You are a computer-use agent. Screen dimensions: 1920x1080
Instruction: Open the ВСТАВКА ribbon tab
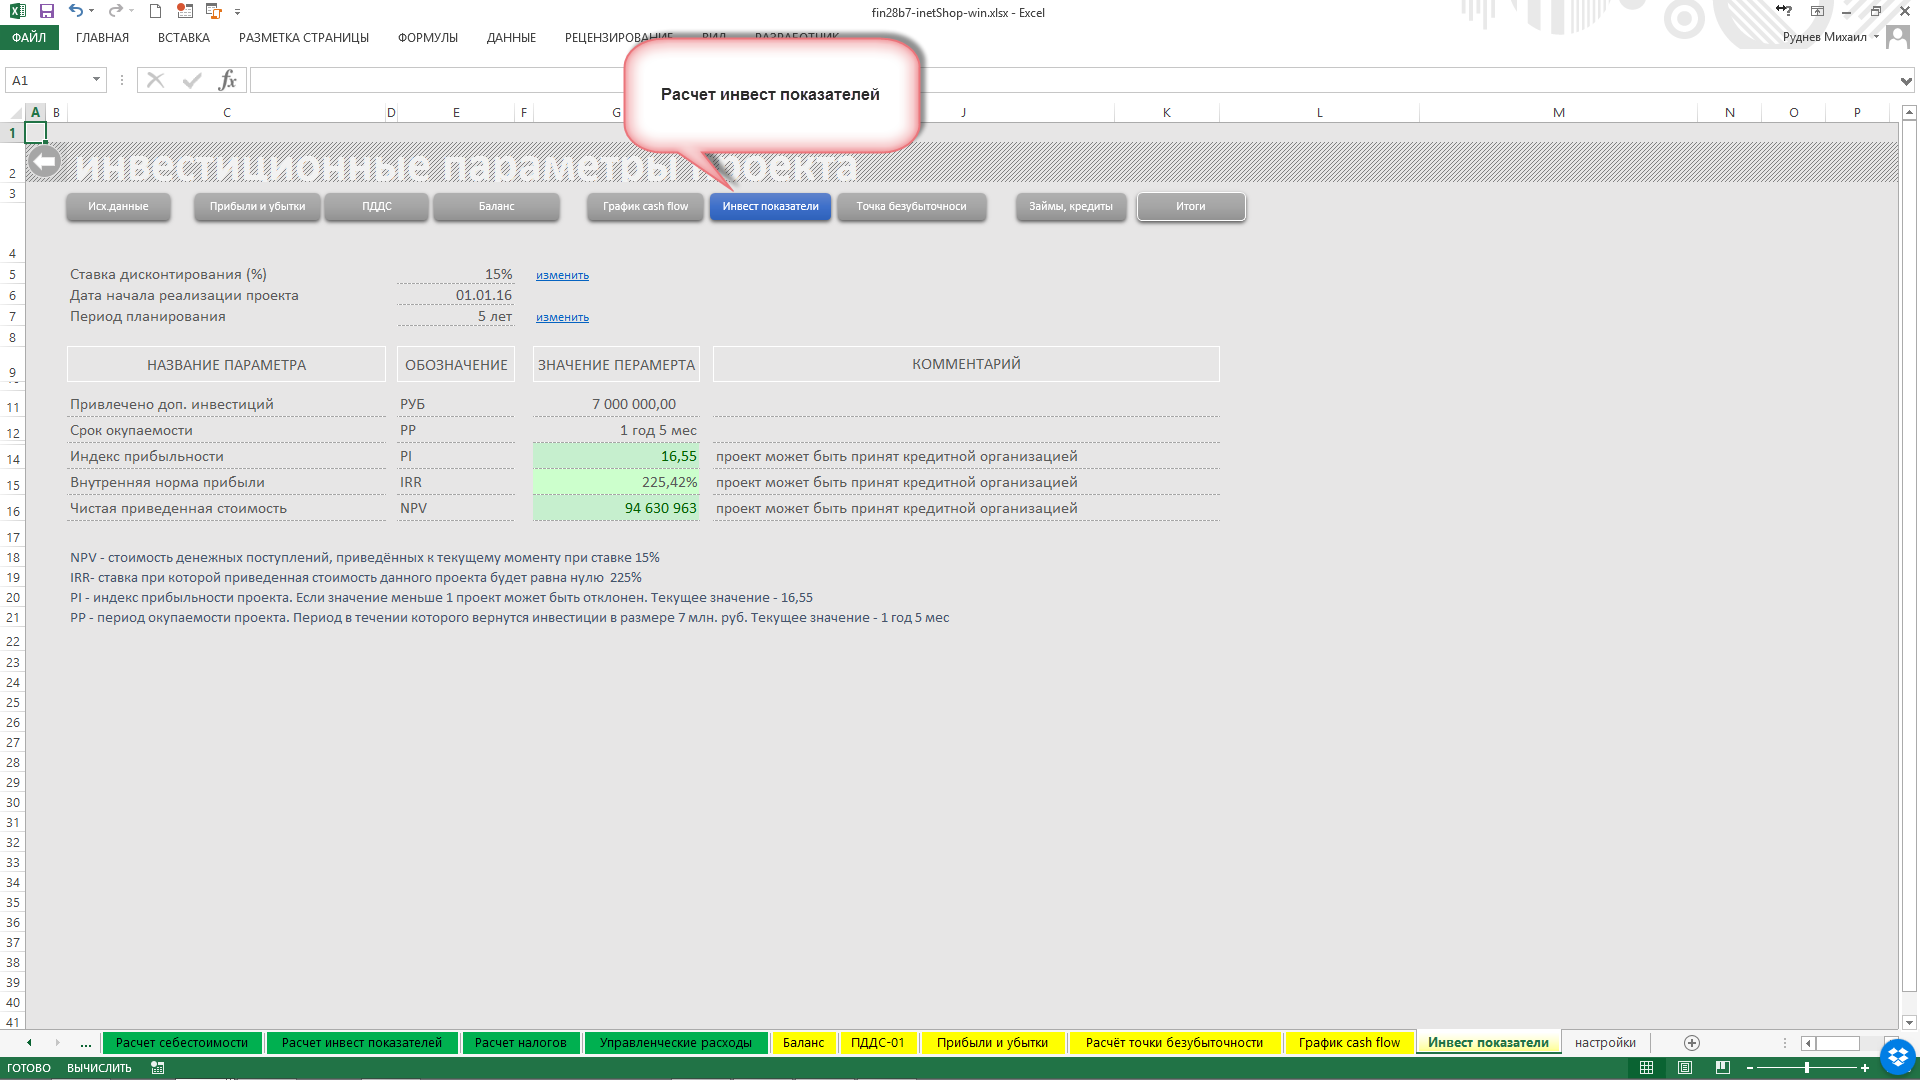[x=184, y=37]
